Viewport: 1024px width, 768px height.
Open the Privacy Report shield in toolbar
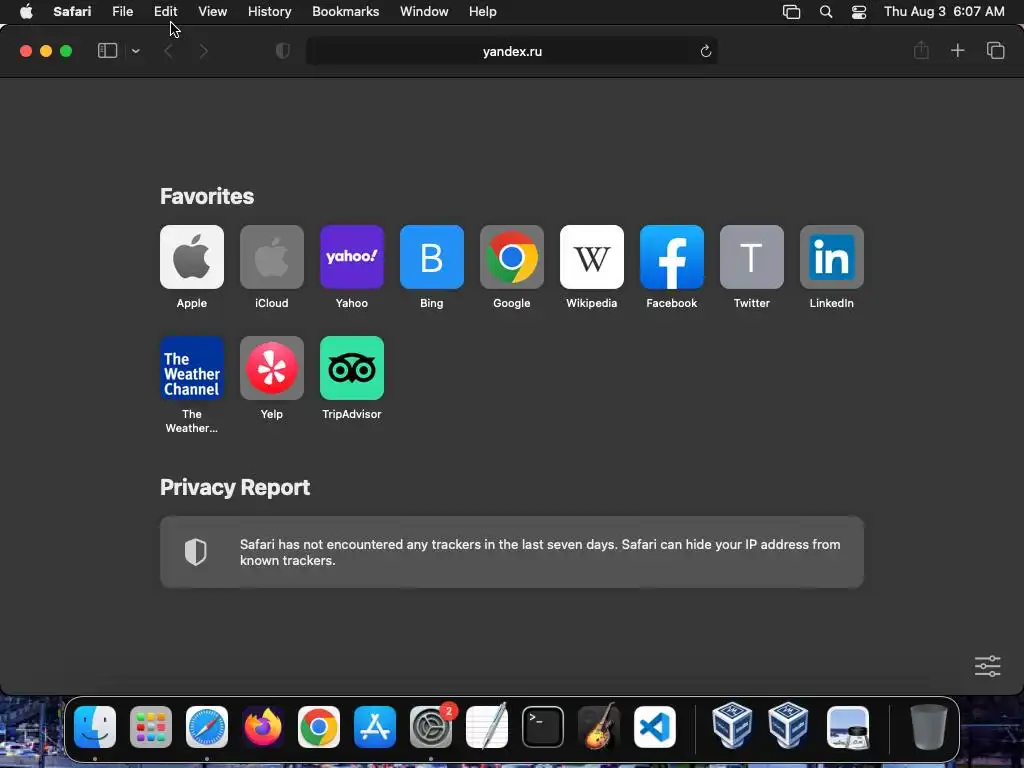[x=283, y=51]
